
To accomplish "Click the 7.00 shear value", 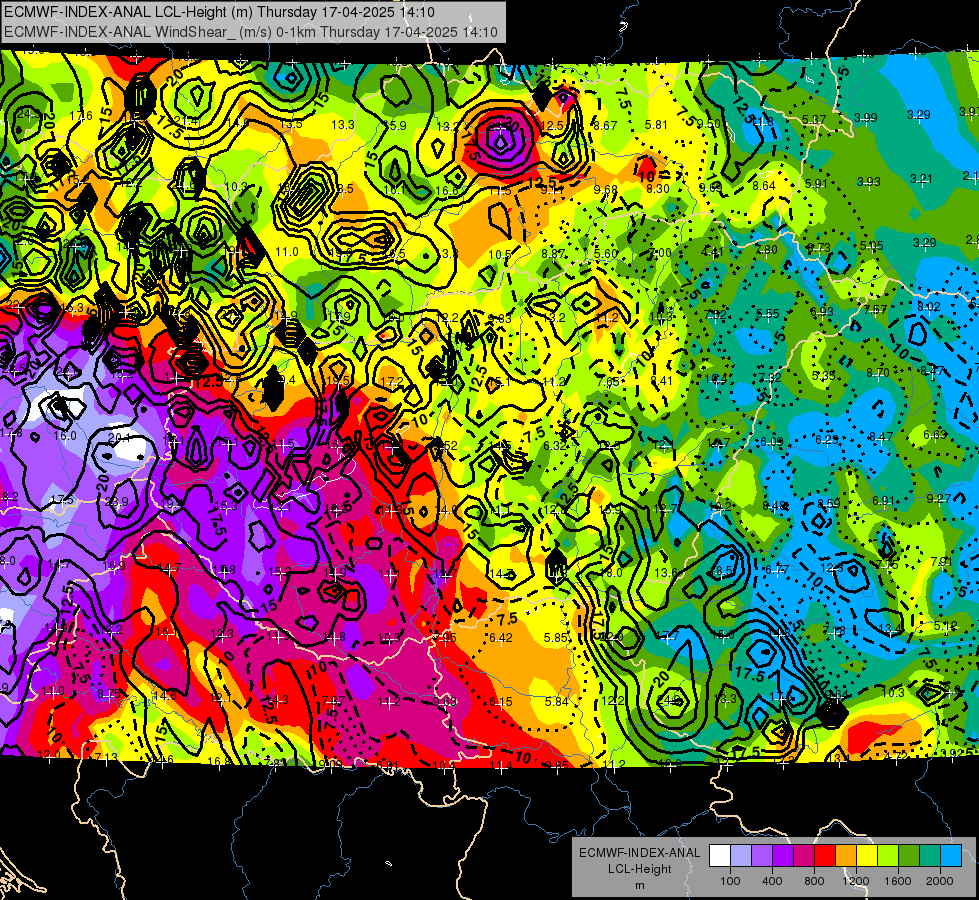I will point(660,253).
